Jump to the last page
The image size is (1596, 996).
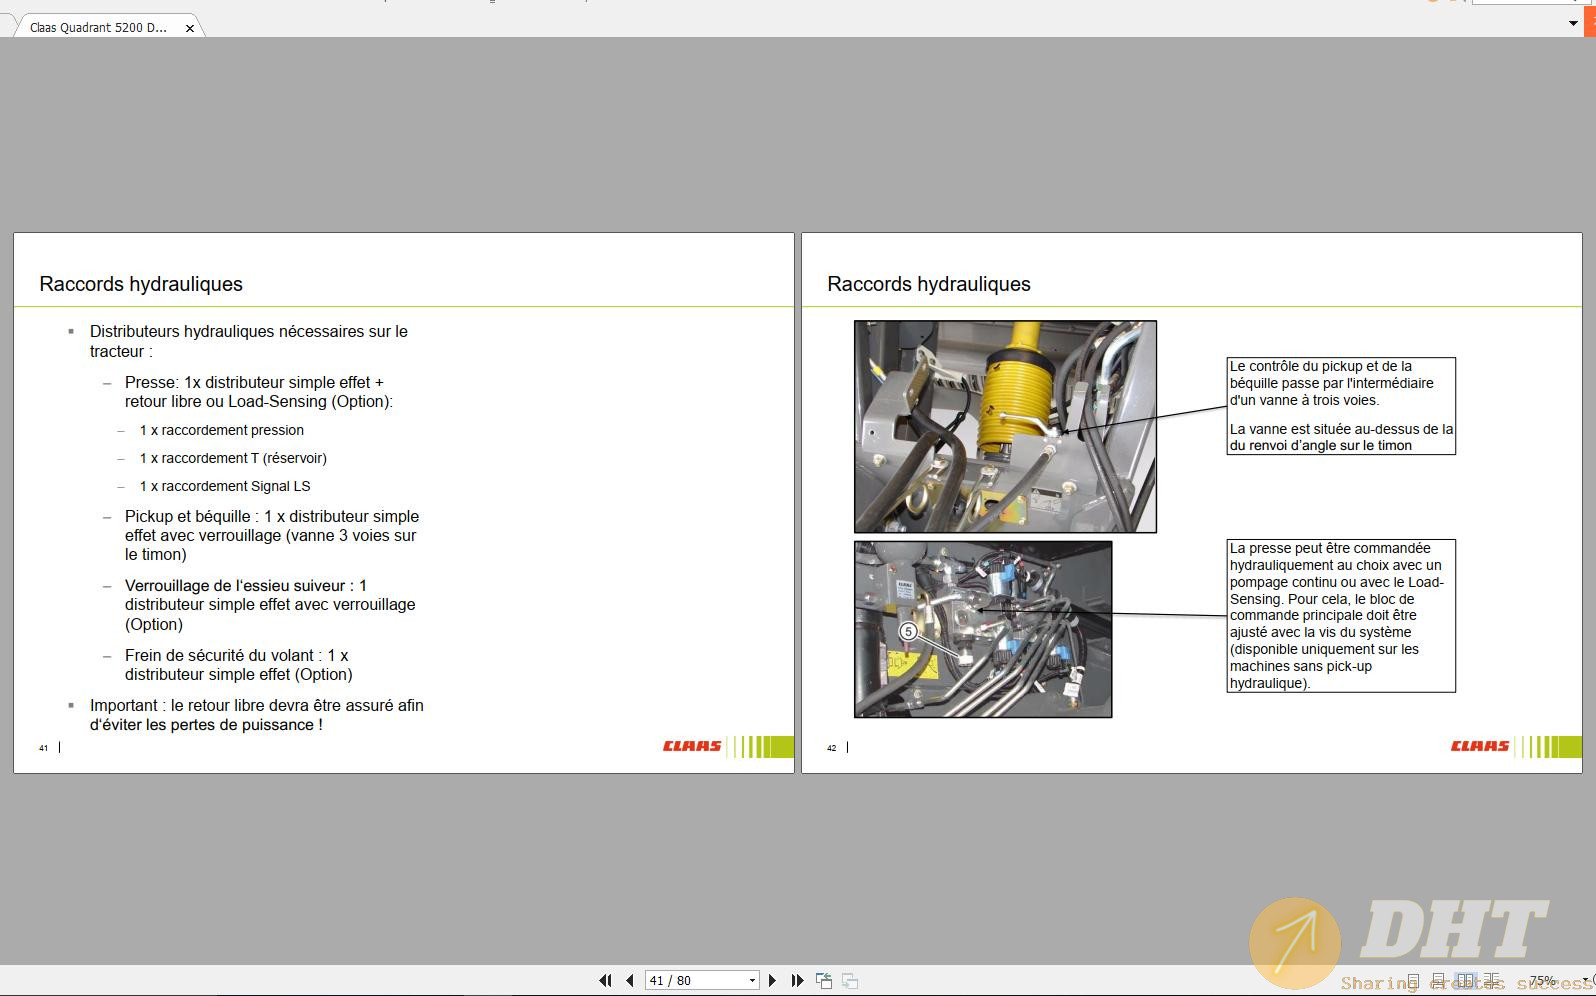point(797,981)
